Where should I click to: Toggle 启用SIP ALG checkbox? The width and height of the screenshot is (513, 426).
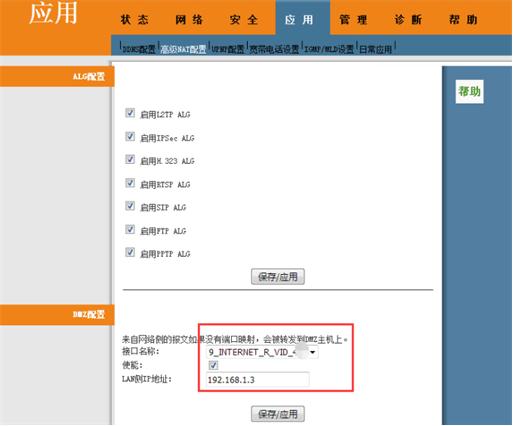130,206
